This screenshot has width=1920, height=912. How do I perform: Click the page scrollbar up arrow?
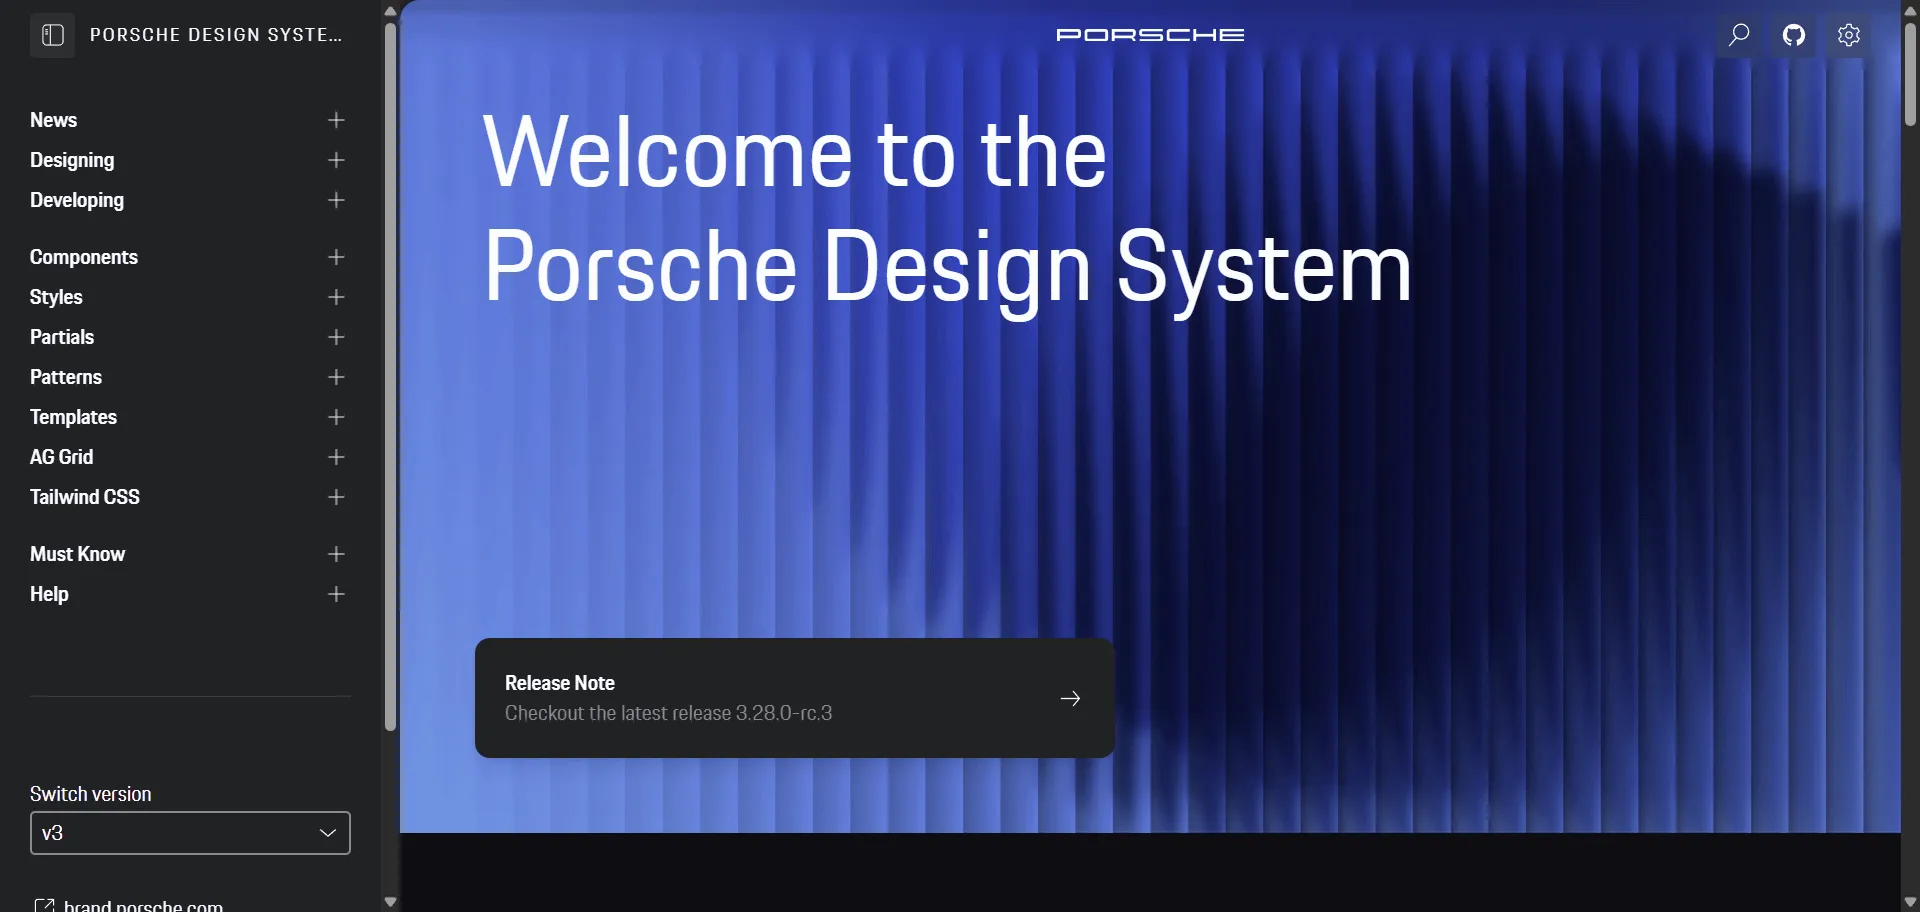(x=1910, y=10)
